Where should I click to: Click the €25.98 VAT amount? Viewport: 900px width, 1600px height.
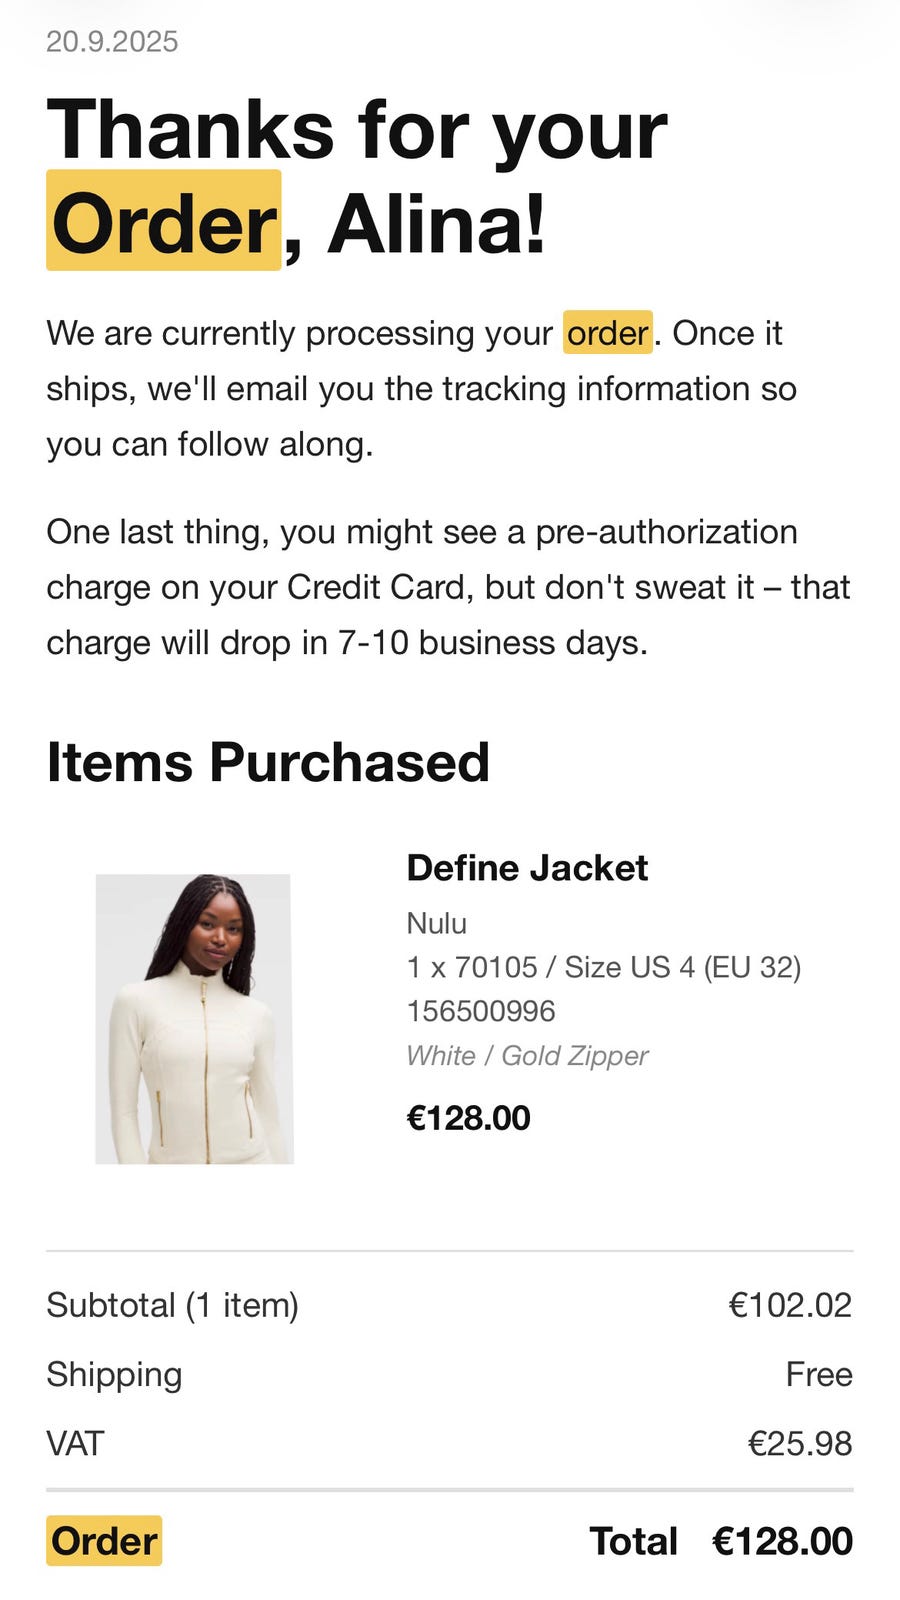click(x=799, y=1443)
